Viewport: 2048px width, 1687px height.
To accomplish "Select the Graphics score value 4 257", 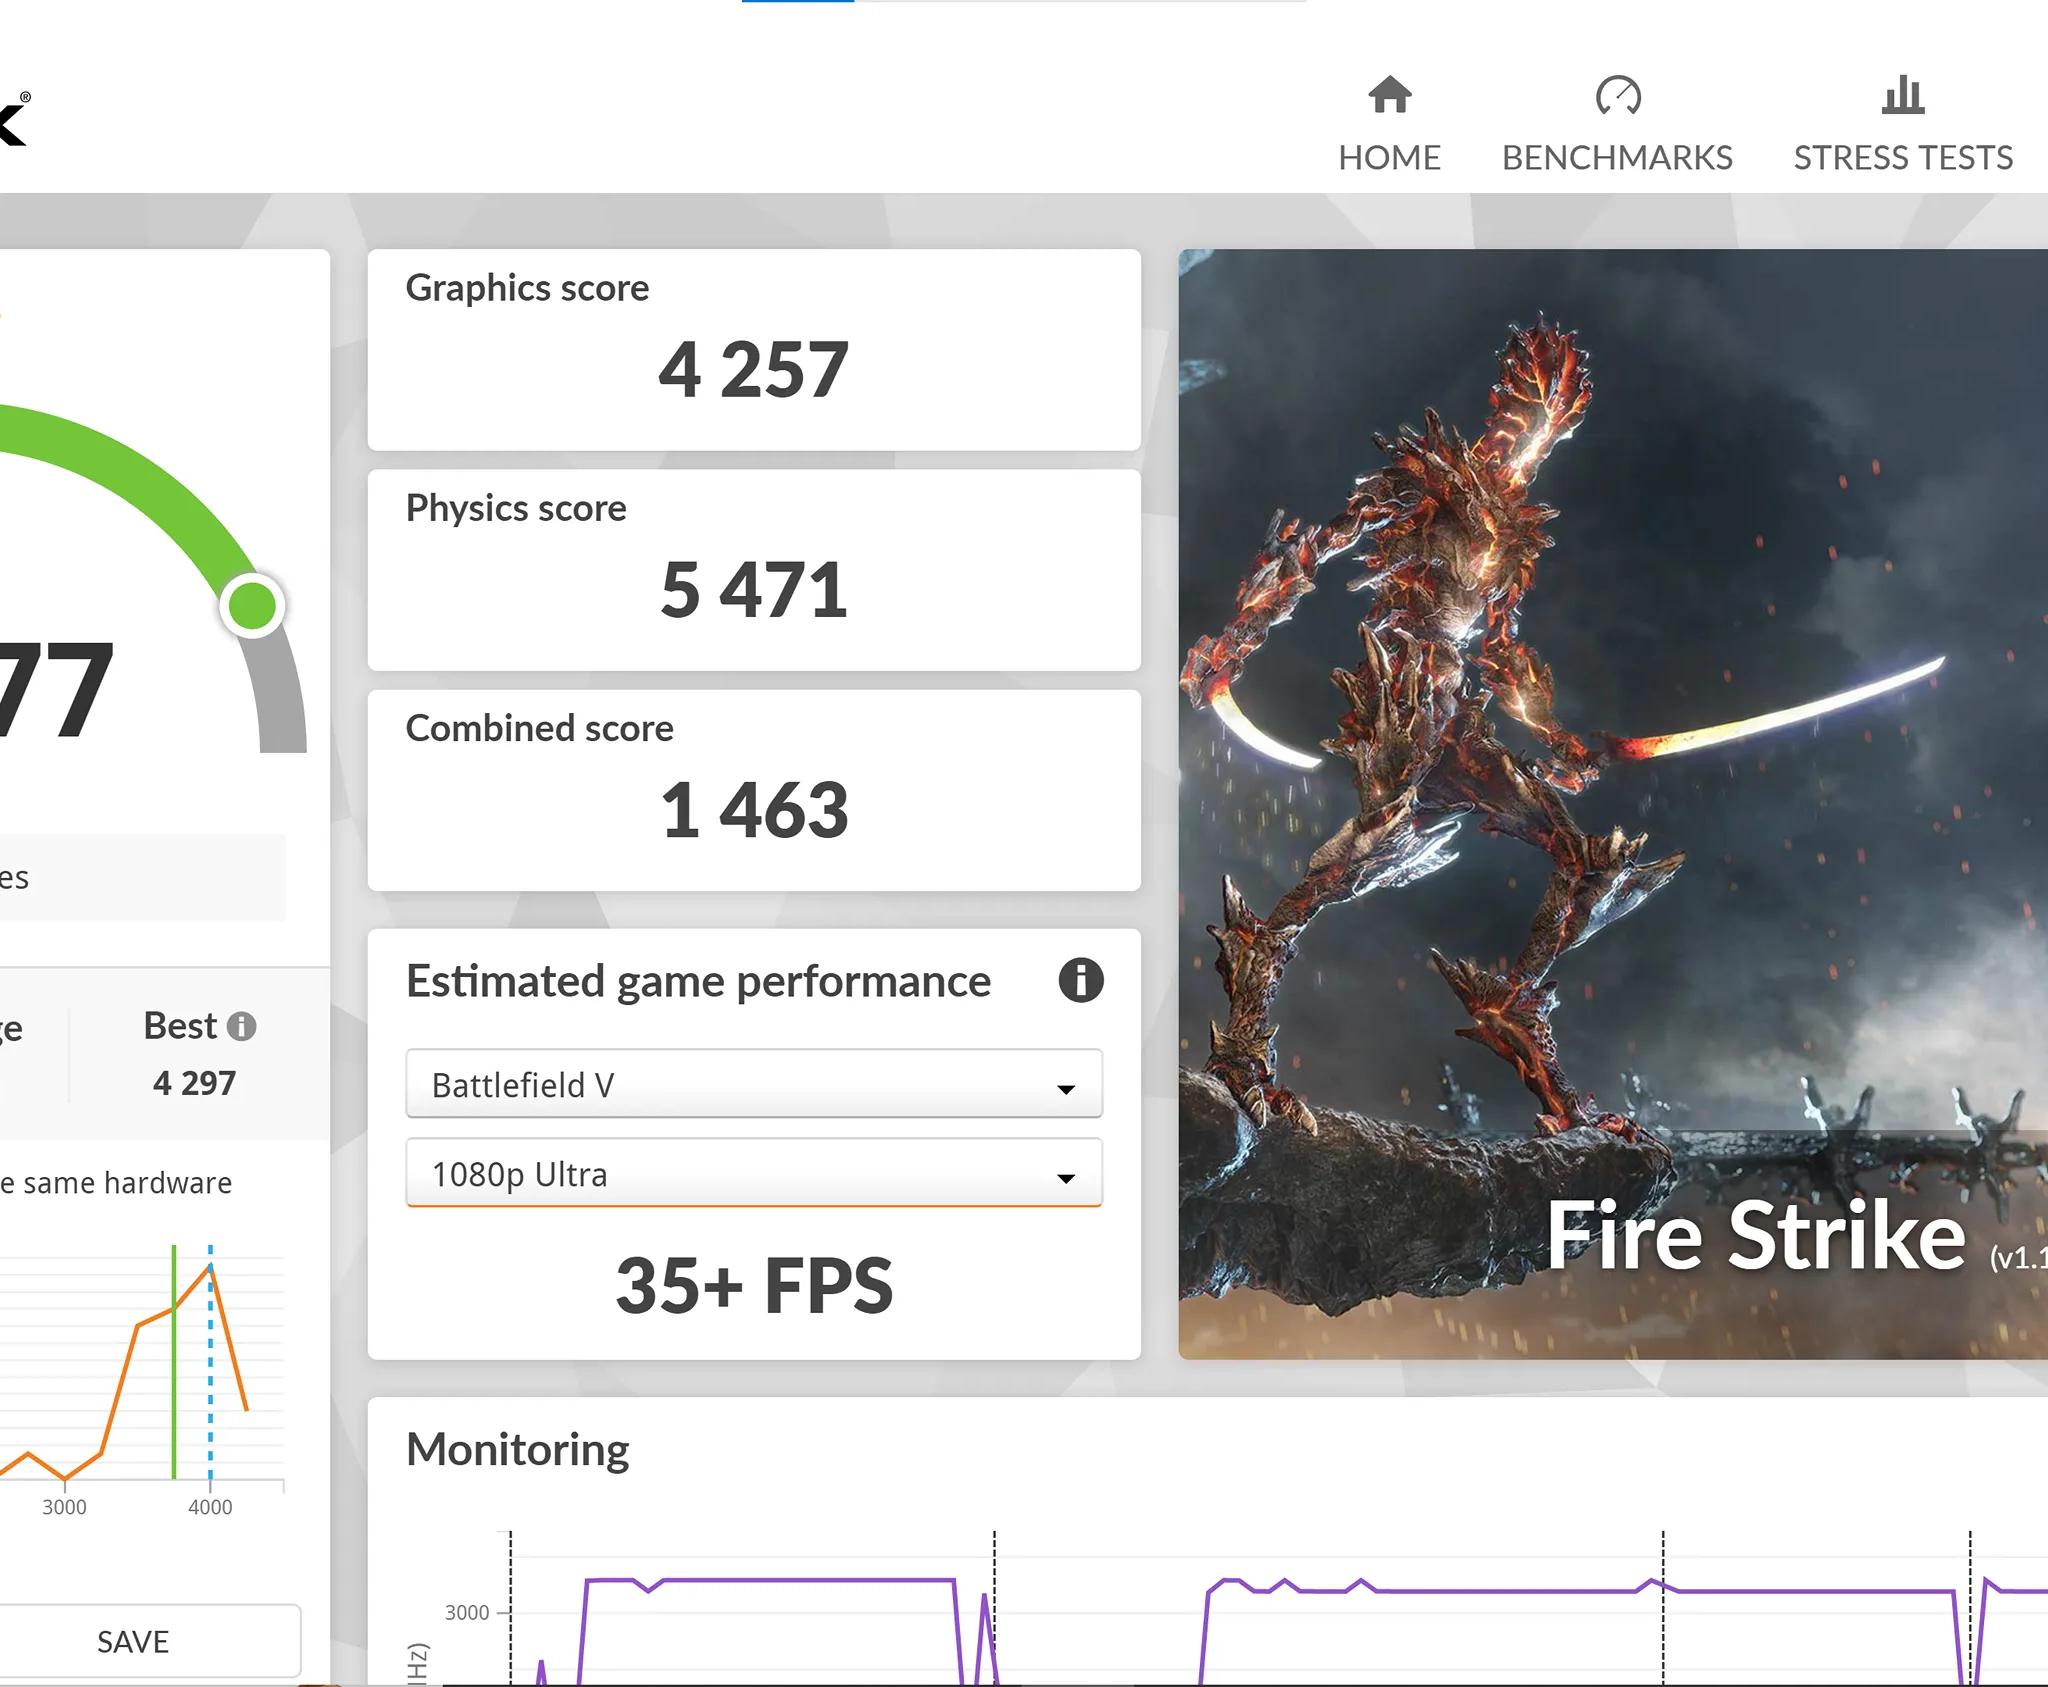I will click(x=754, y=370).
